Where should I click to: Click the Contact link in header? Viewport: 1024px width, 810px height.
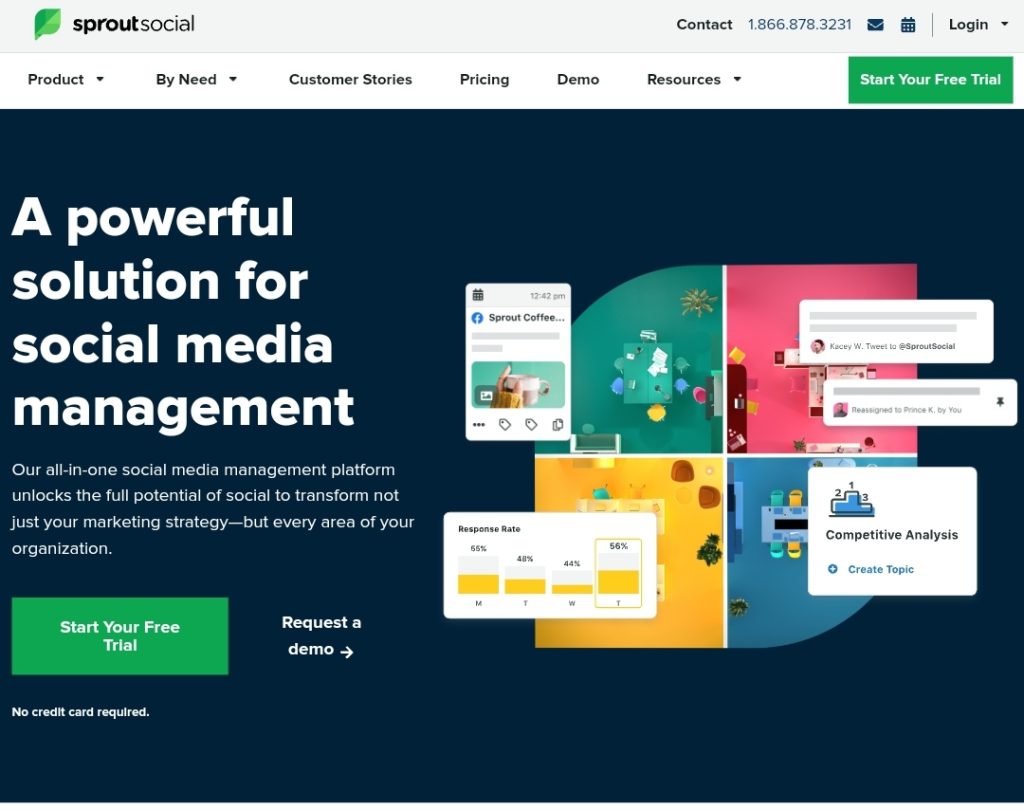(x=704, y=24)
